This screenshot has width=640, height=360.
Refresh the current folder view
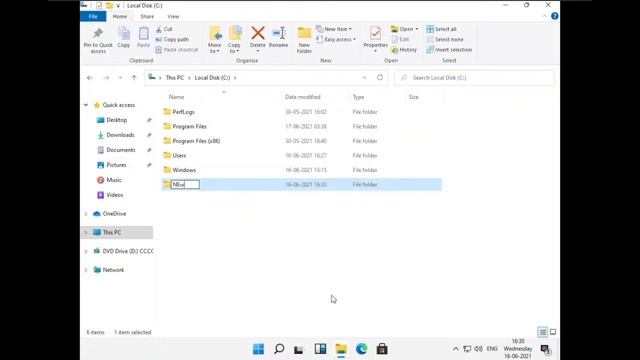(x=380, y=77)
